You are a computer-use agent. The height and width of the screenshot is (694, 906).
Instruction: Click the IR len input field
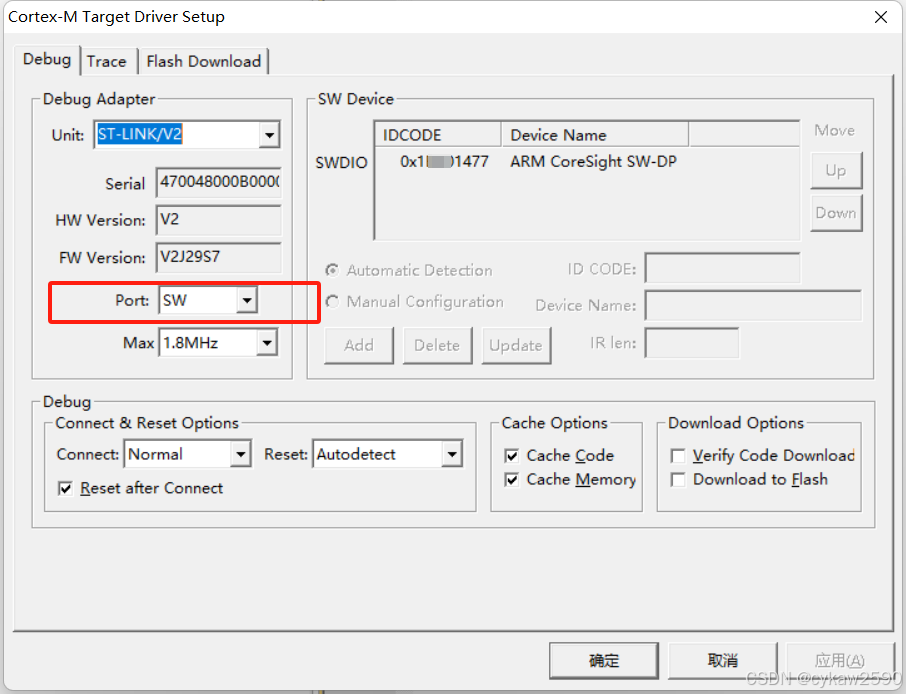tap(692, 343)
